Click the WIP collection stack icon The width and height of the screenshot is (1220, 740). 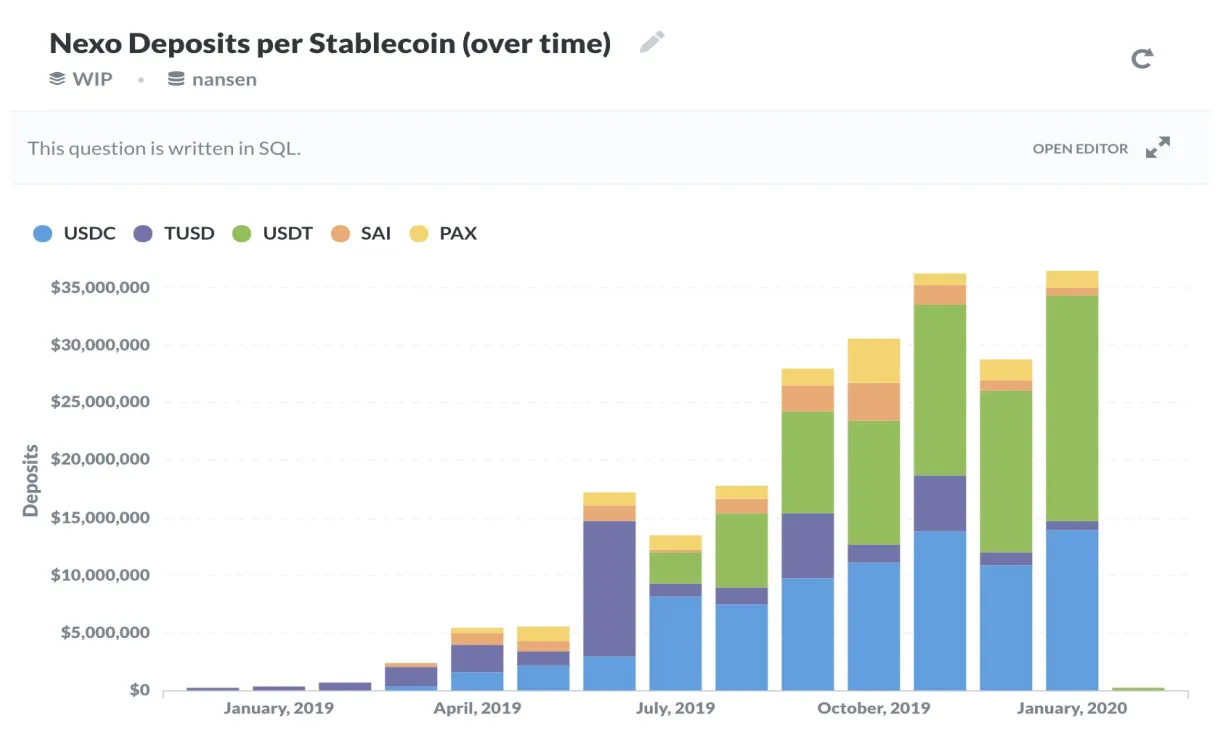click(x=58, y=79)
